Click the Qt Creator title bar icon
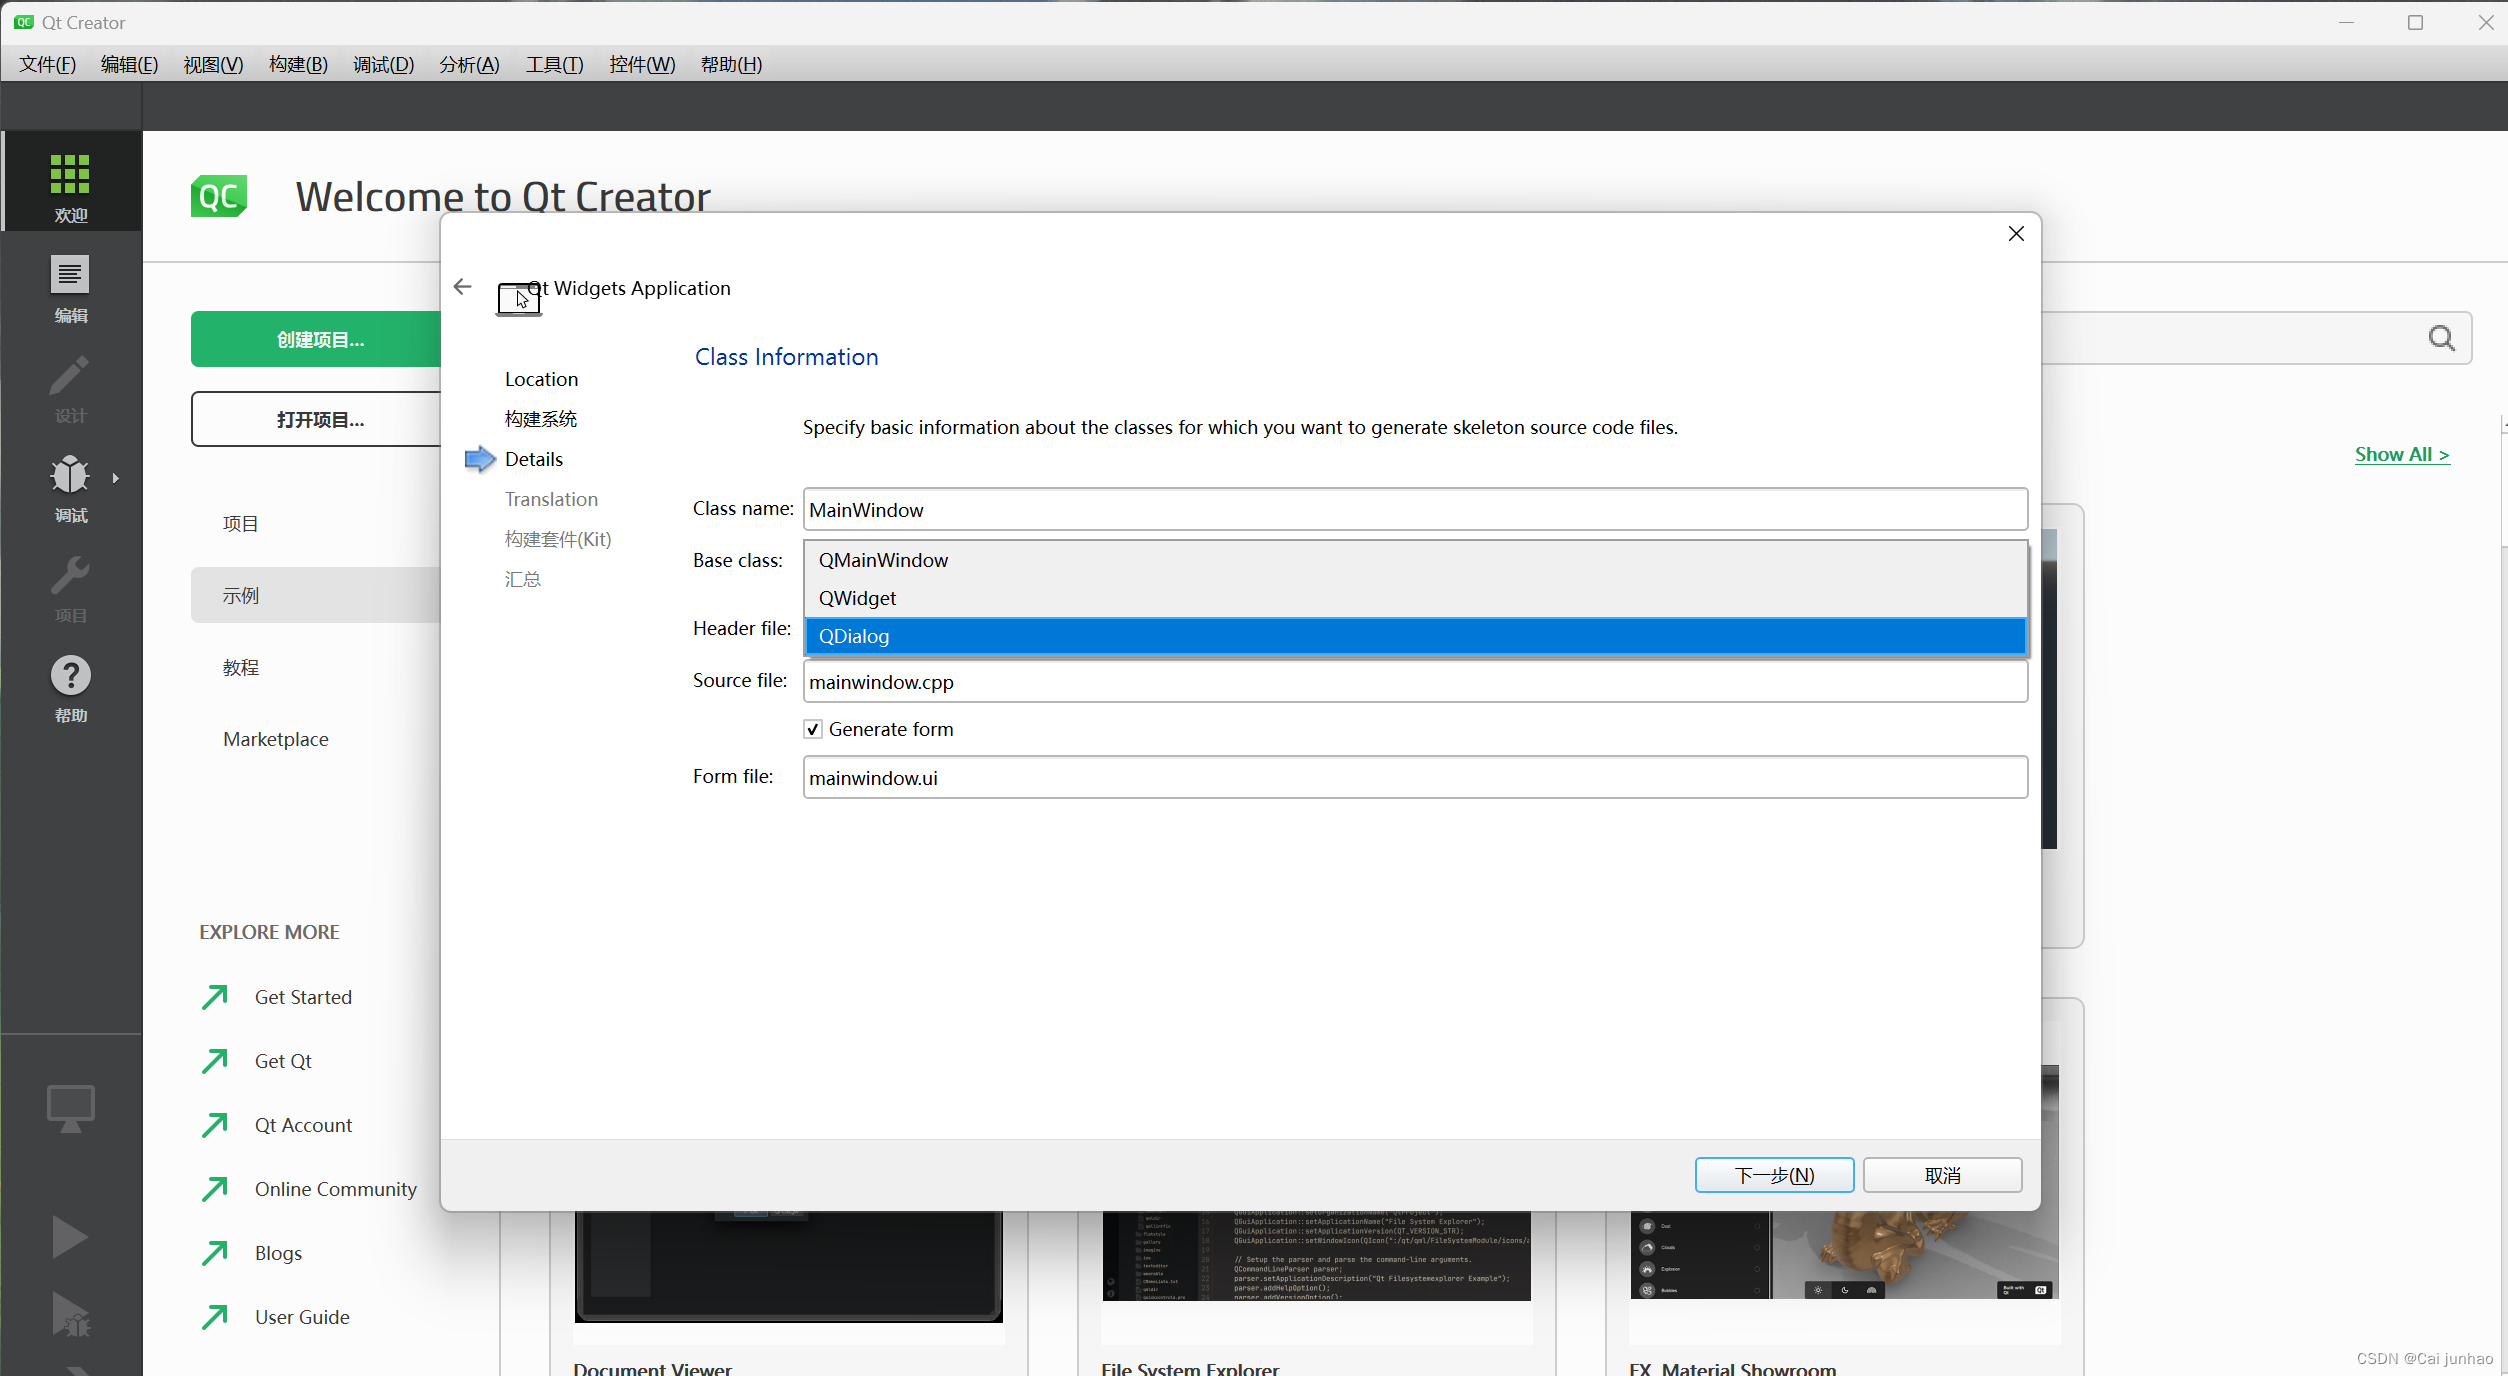The height and width of the screenshot is (1376, 2508). pos(23,22)
